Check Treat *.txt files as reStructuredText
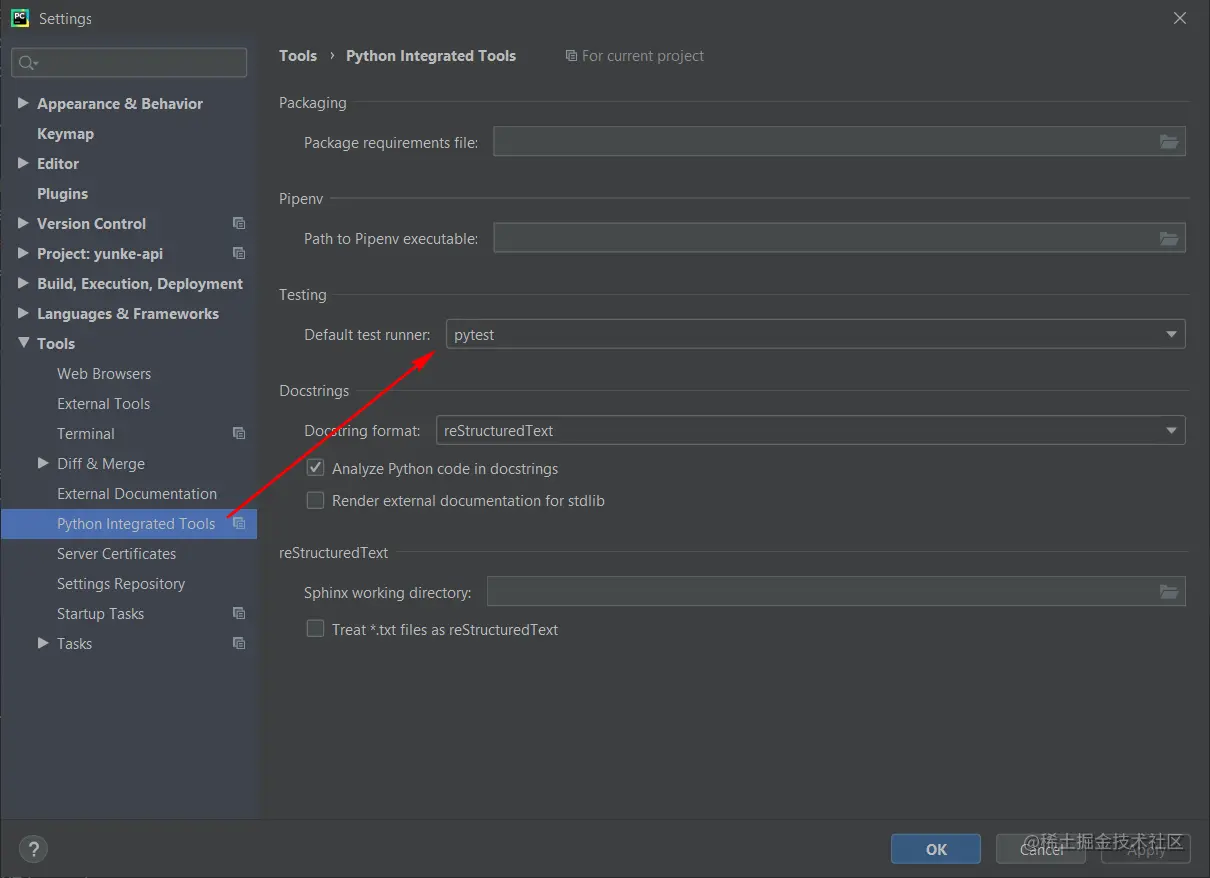The image size is (1210, 878). 315,629
